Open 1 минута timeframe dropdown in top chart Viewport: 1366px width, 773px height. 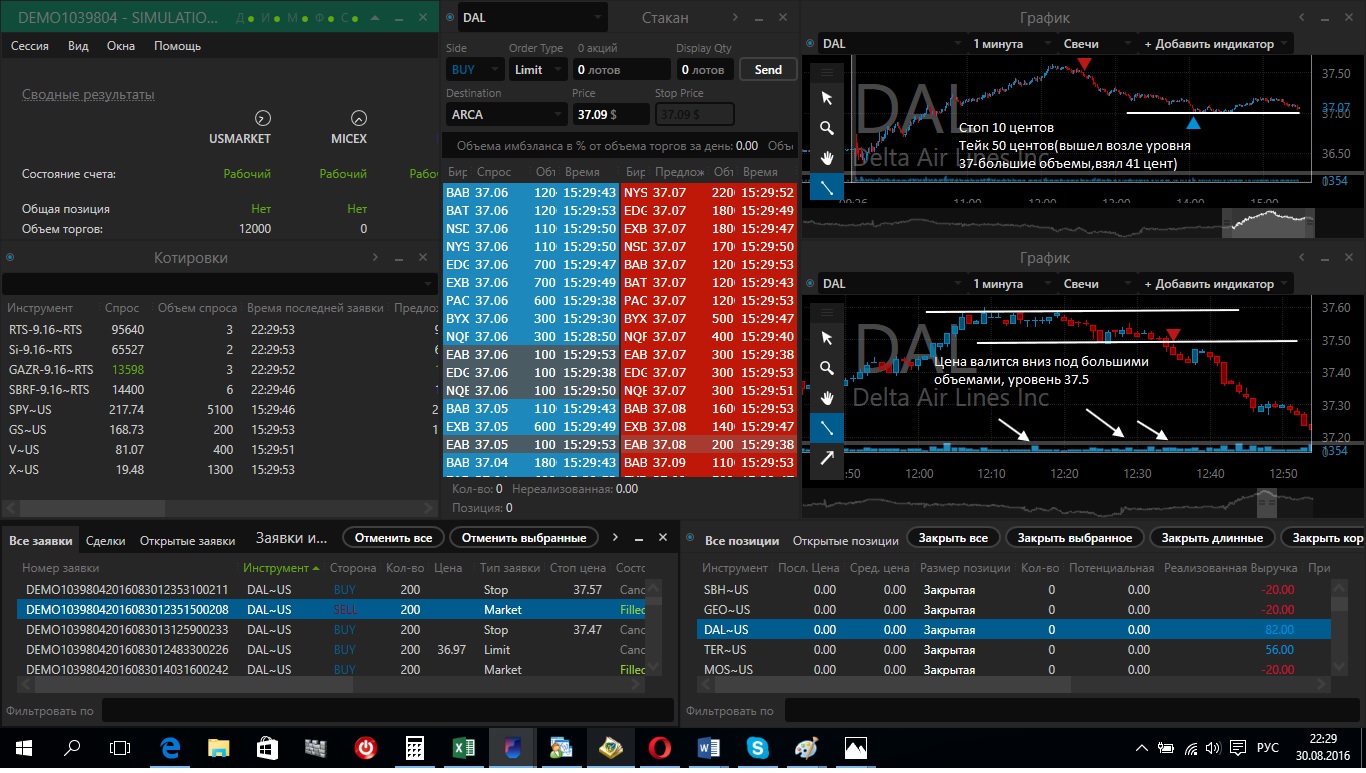[1013, 44]
